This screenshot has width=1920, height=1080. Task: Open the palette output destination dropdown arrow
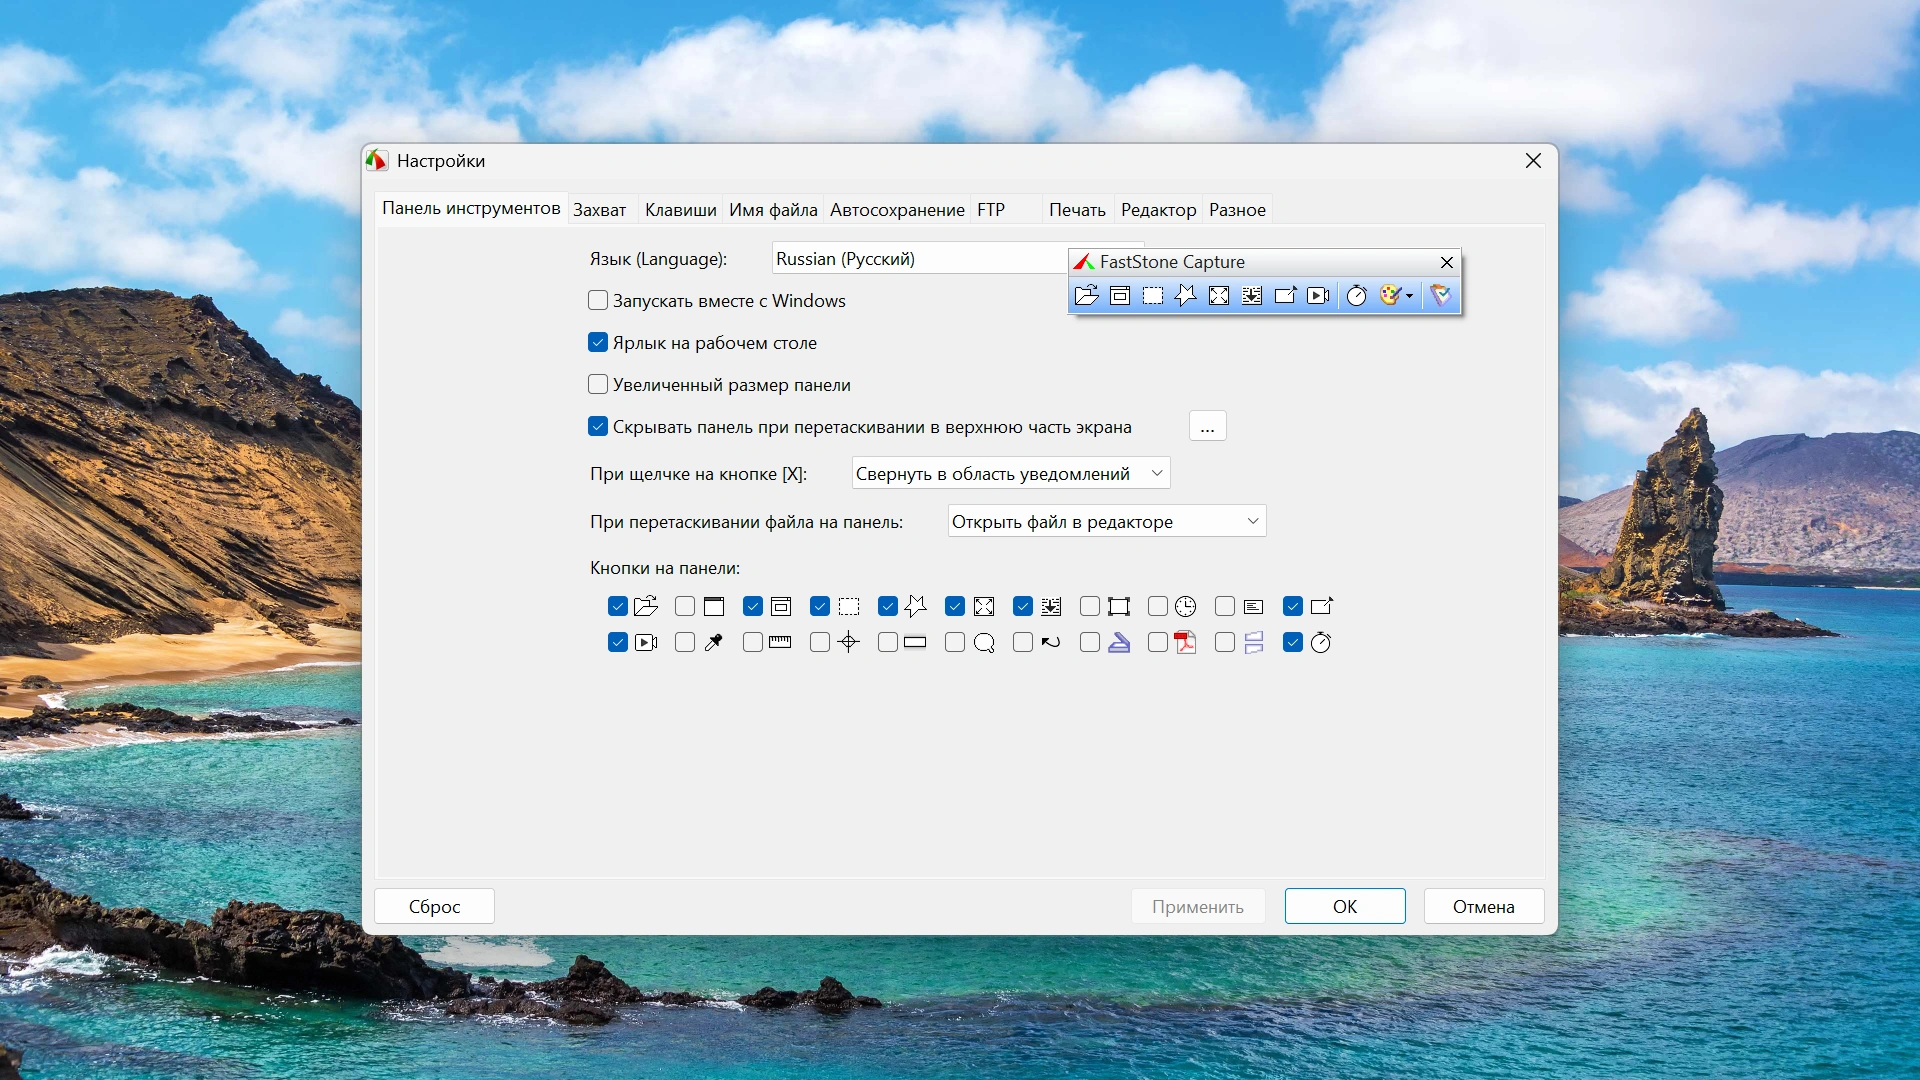click(1409, 296)
